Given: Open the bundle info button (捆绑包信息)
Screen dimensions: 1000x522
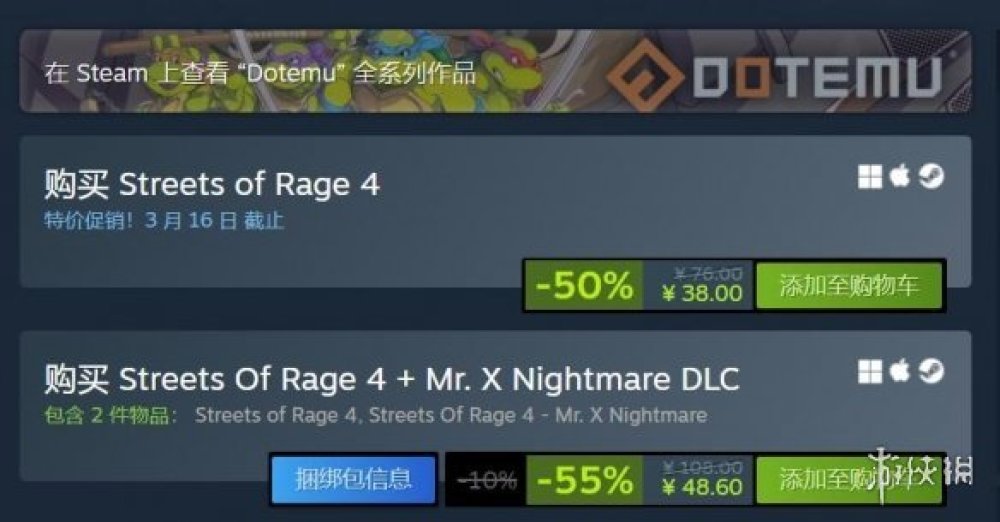Looking at the screenshot, I should [353, 479].
